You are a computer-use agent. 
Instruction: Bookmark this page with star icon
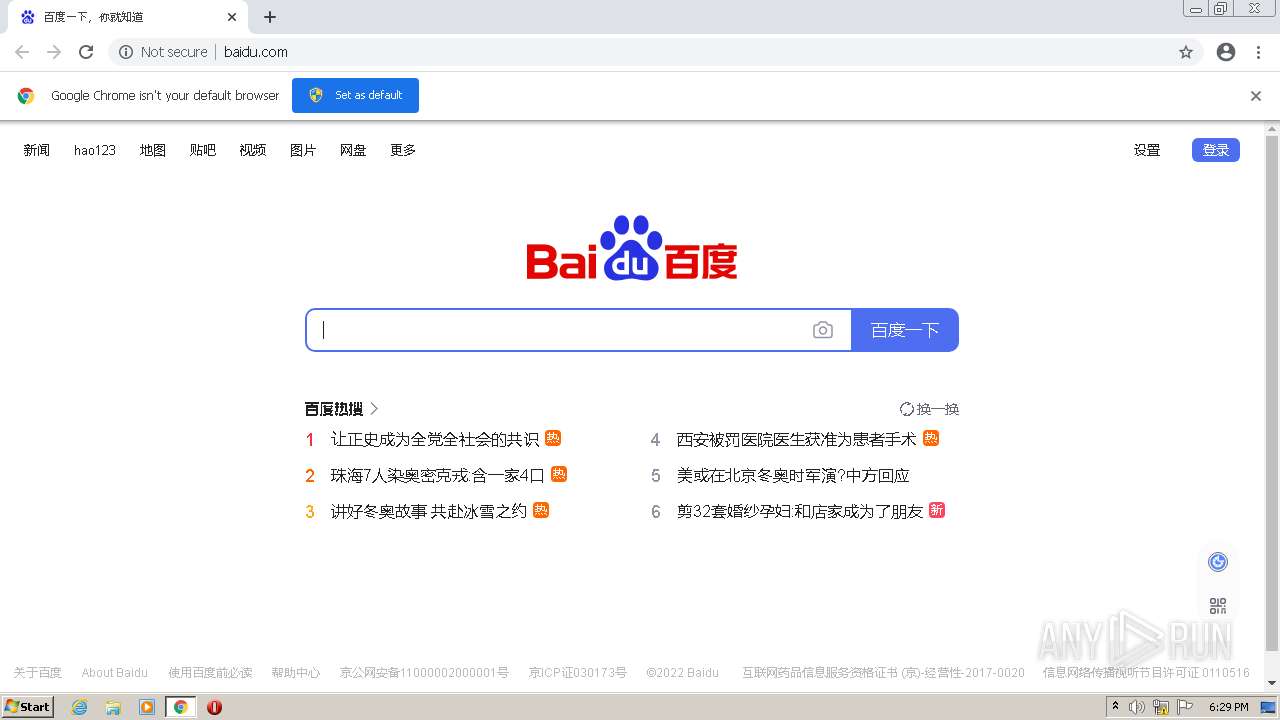click(1186, 52)
